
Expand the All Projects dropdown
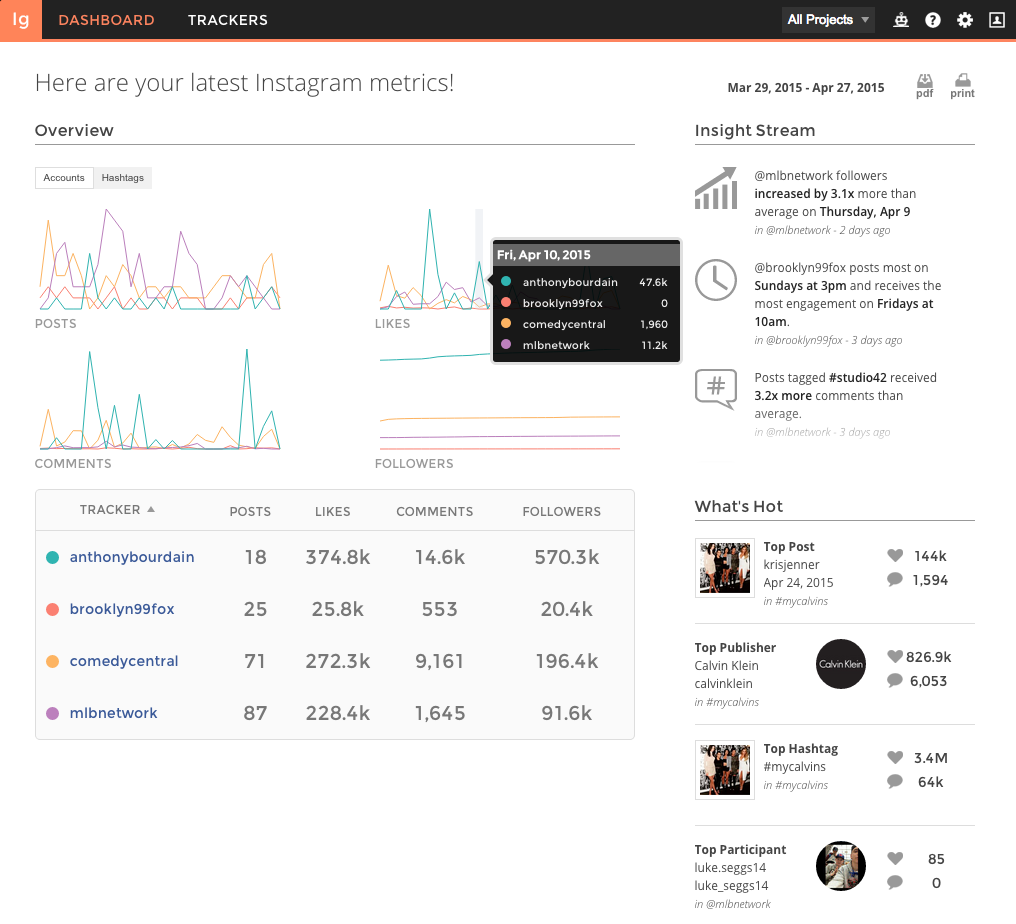828,20
